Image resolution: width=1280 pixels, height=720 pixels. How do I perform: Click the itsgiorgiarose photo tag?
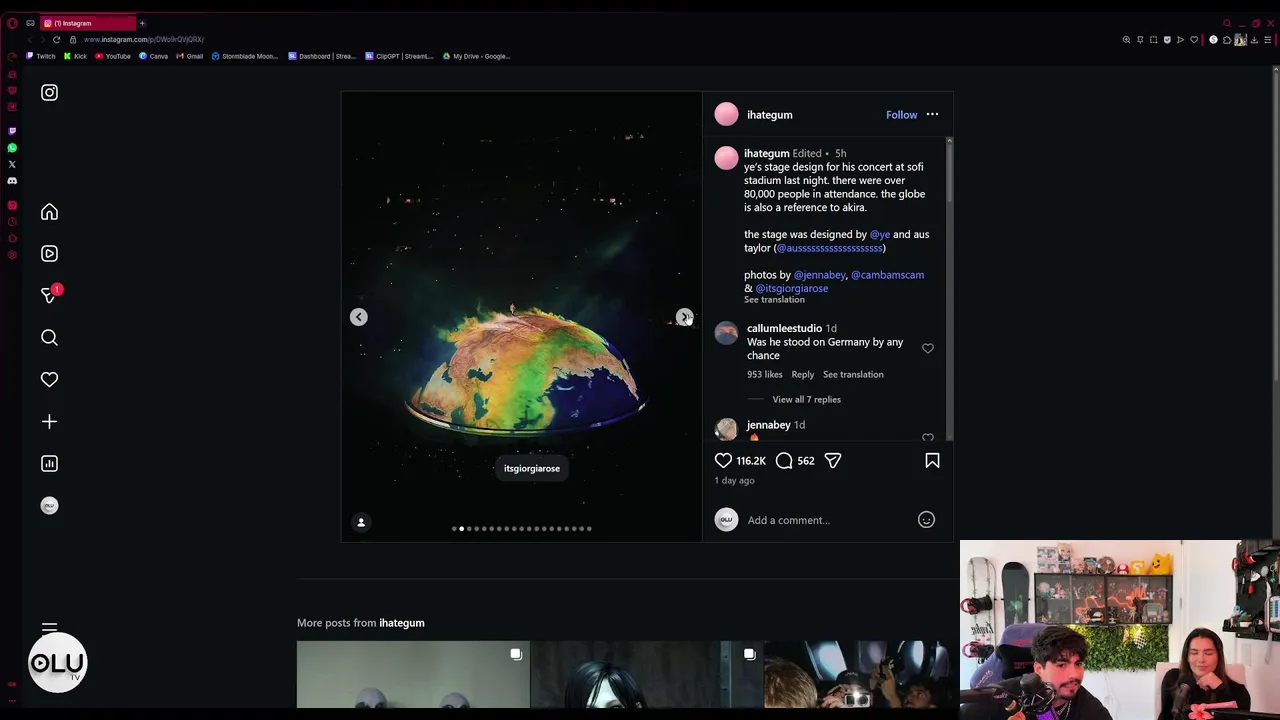click(532, 469)
